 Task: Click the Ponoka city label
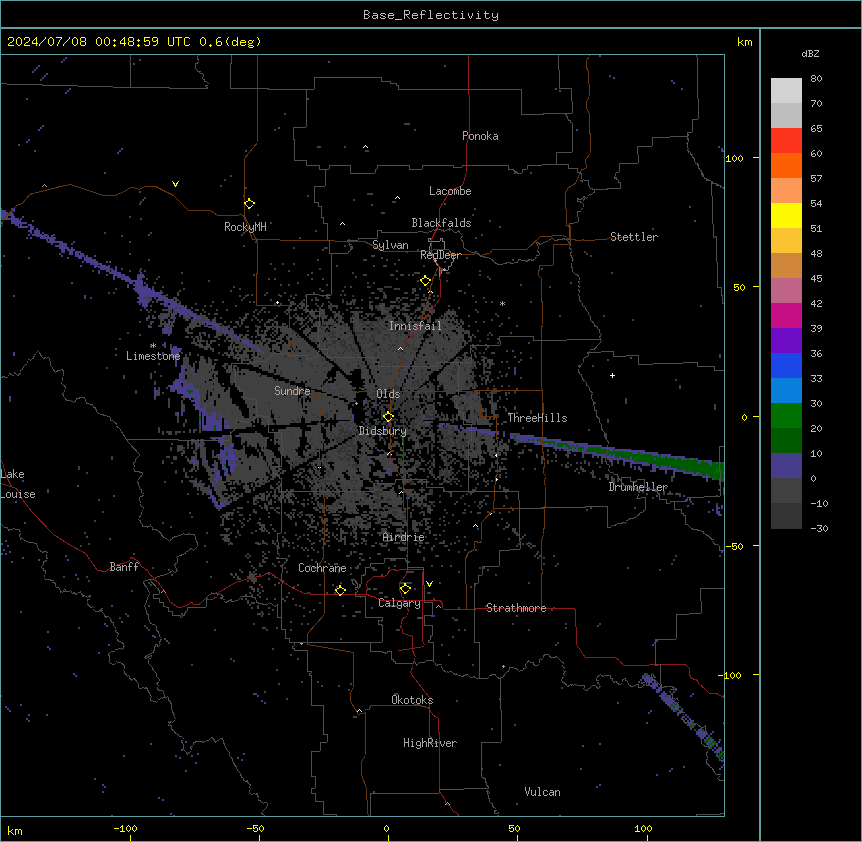480,136
